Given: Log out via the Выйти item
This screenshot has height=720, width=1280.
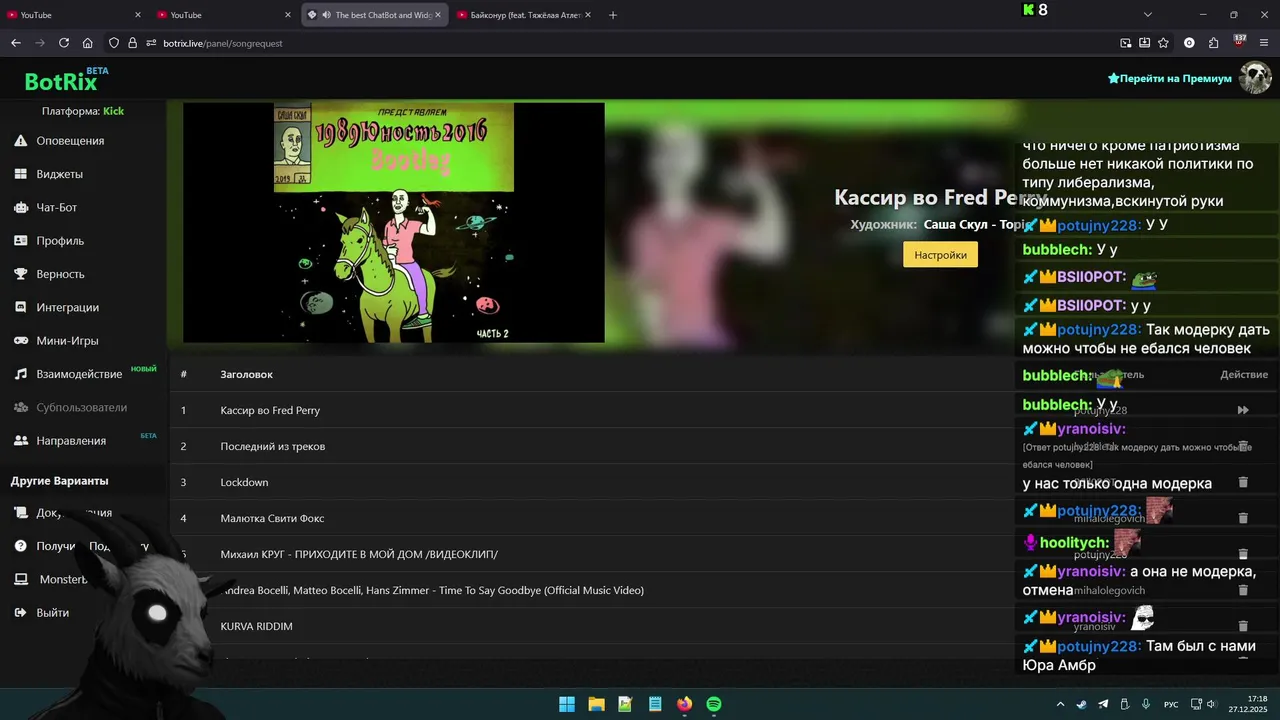Looking at the screenshot, I should pos(42,612).
